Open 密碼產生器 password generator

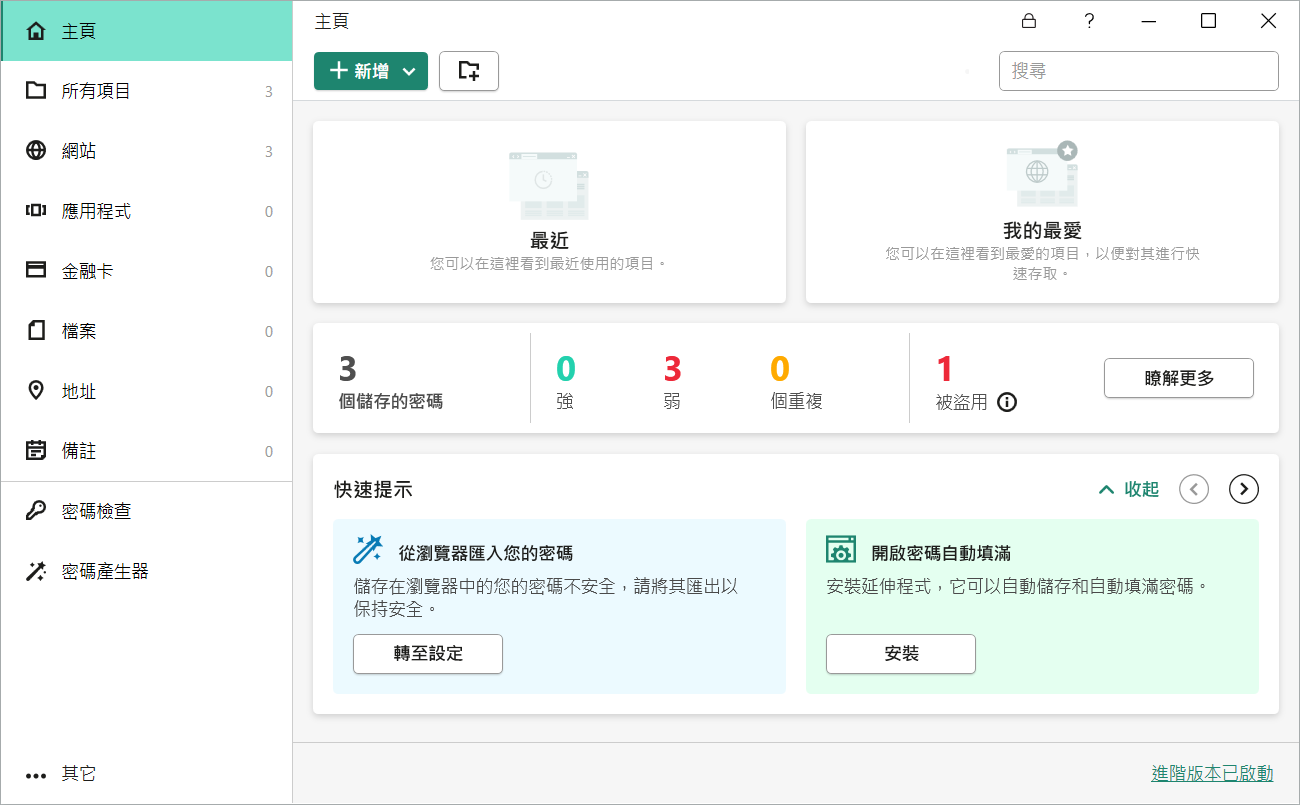(x=105, y=572)
